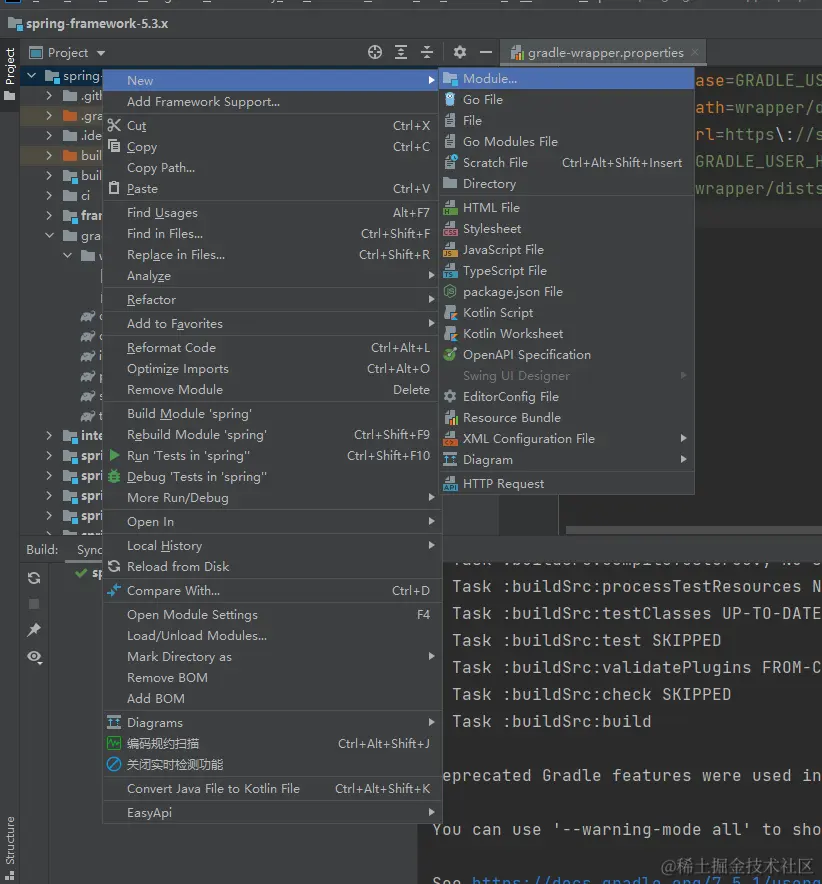Viewport: 822px width, 884px height.
Task: Expand the inte module node
Action: click(x=49, y=435)
